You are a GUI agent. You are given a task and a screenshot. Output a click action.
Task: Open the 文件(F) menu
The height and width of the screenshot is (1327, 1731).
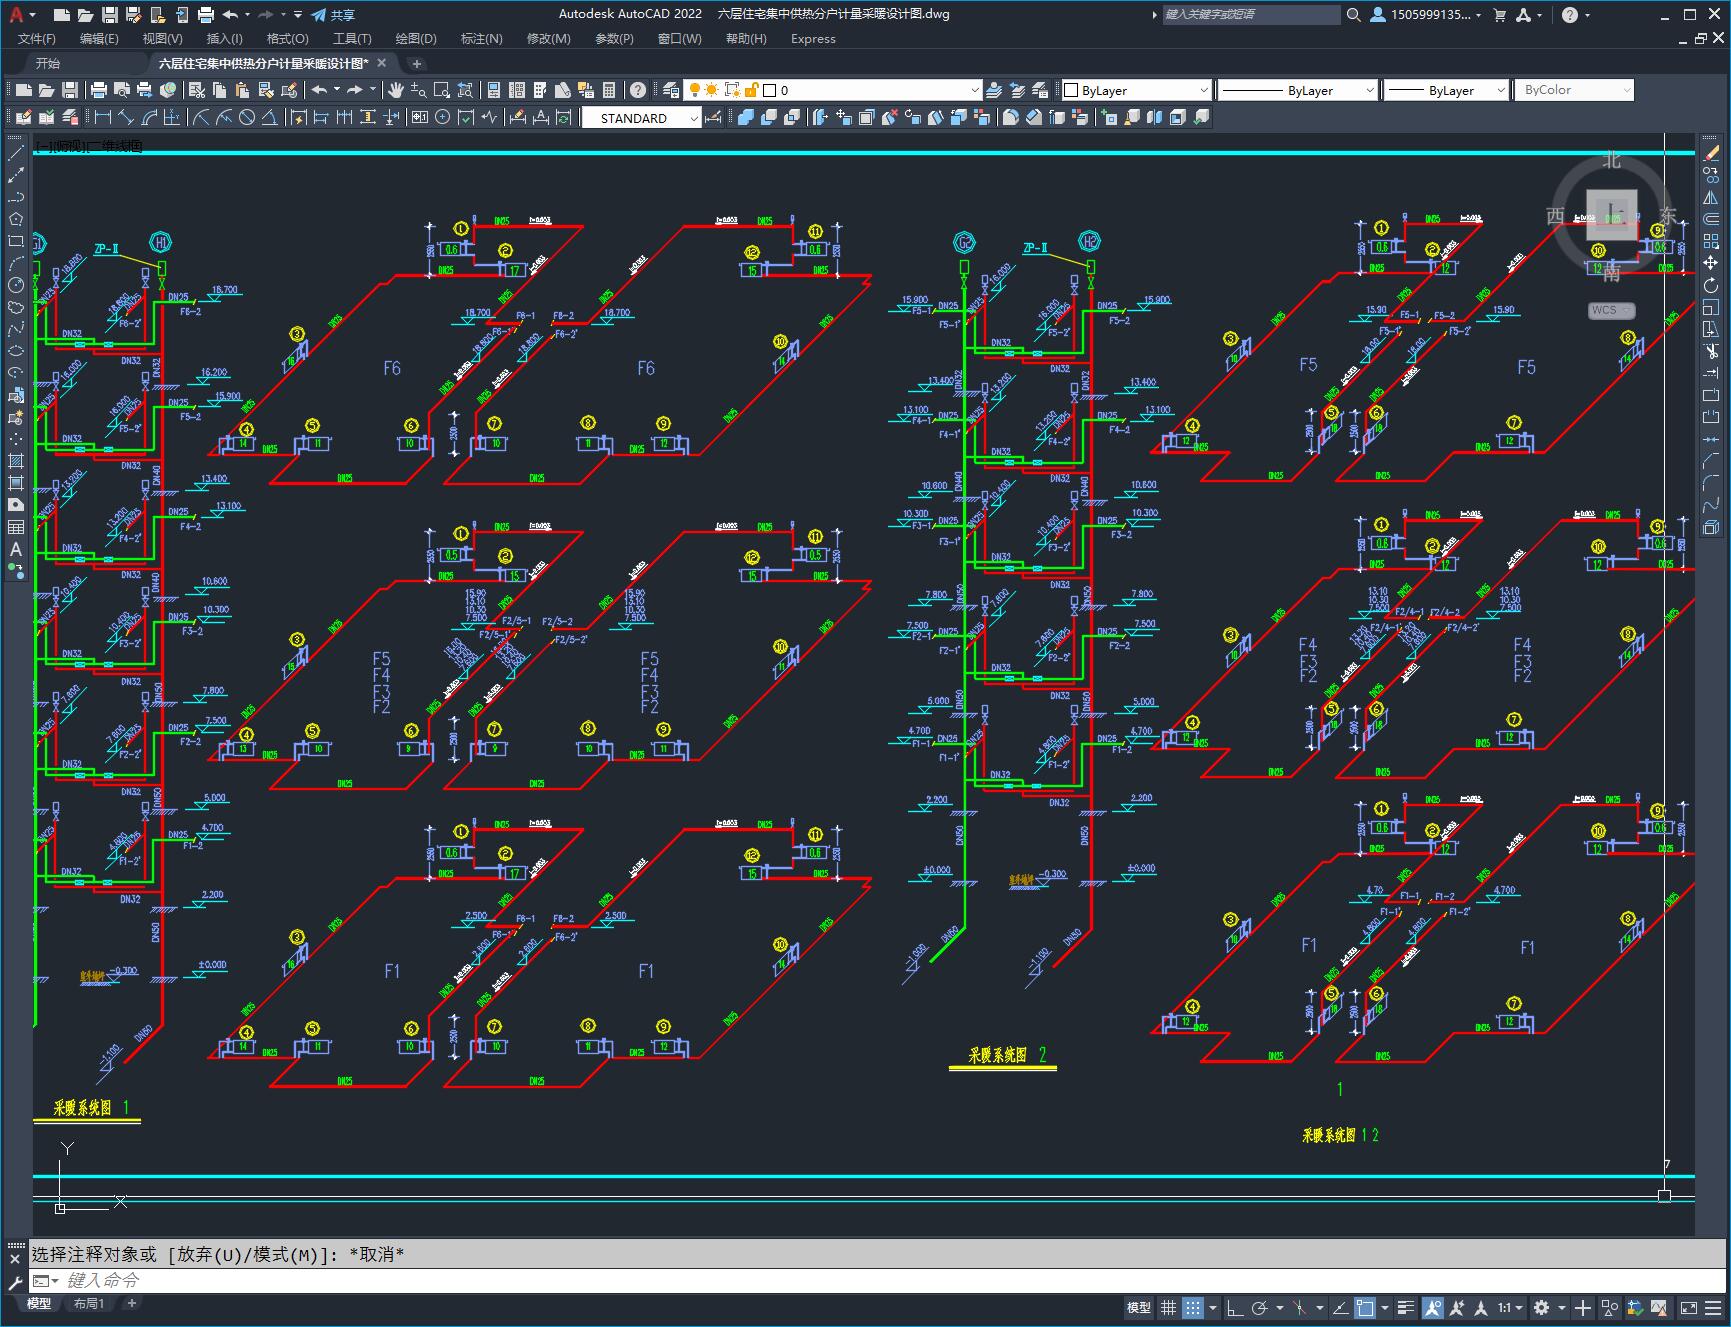tap(37, 38)
